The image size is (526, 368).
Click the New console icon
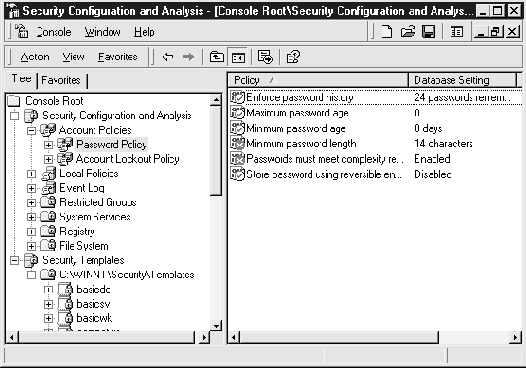click(387, 32)
